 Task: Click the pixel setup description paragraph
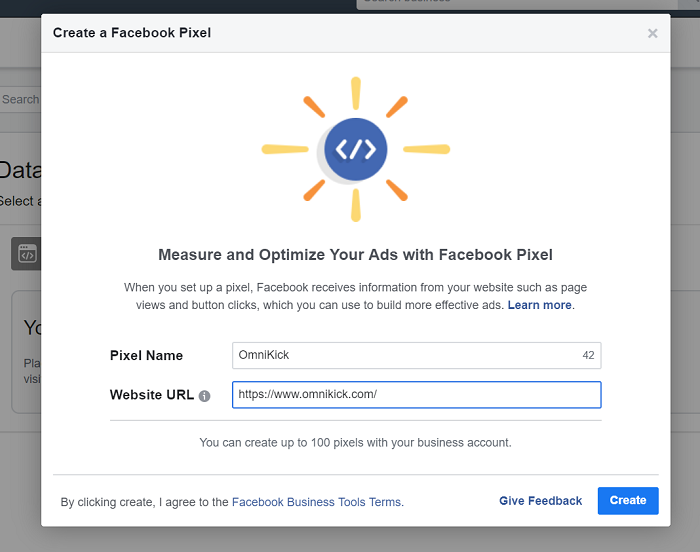(x=355, y=296)
